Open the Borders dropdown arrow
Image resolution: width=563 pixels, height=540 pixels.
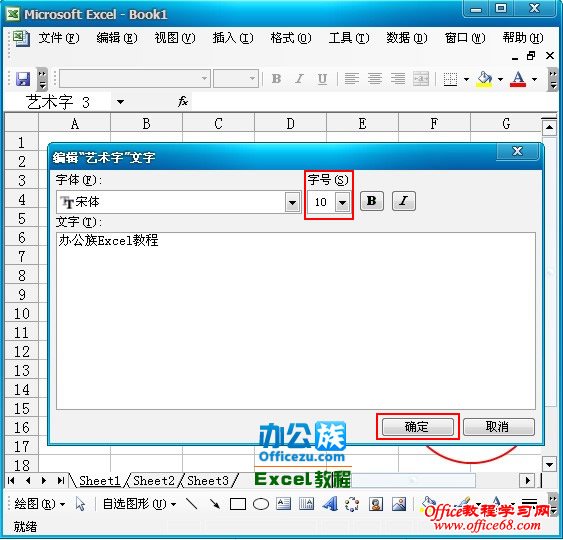tap(466, 79)
